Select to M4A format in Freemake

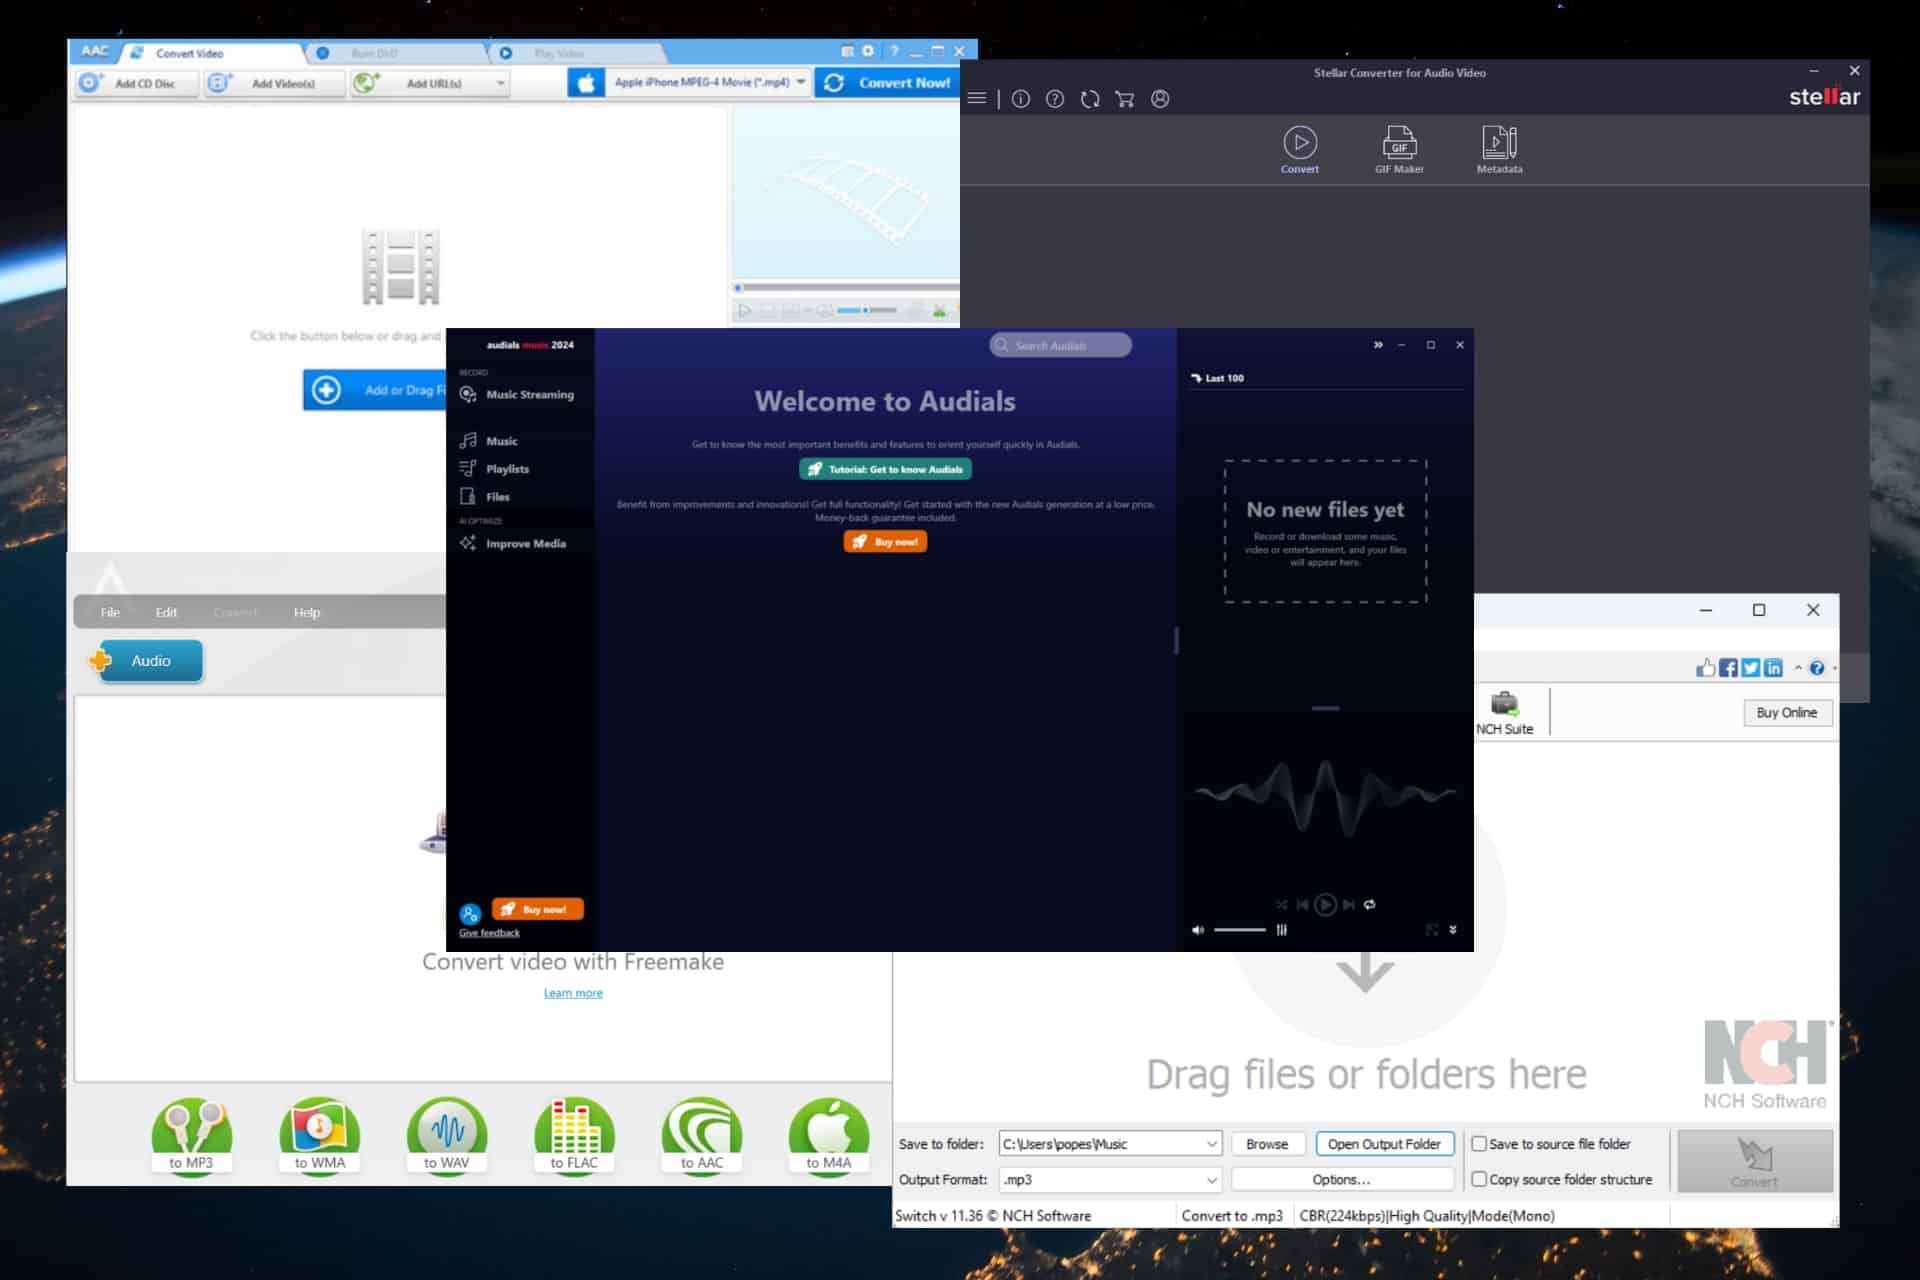[x=829, y=1135]
